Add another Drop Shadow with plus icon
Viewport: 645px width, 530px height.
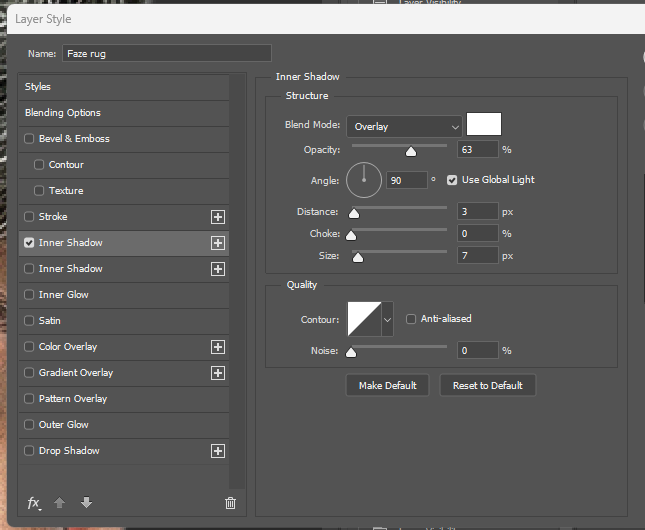pos(218,451)
